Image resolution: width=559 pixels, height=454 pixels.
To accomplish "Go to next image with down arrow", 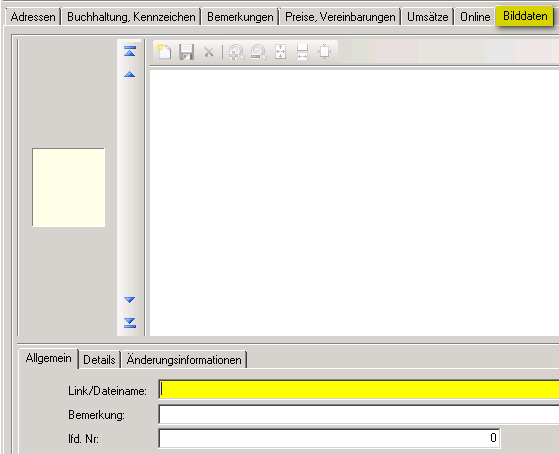I will pyautogui.click(x=130, y=300).
